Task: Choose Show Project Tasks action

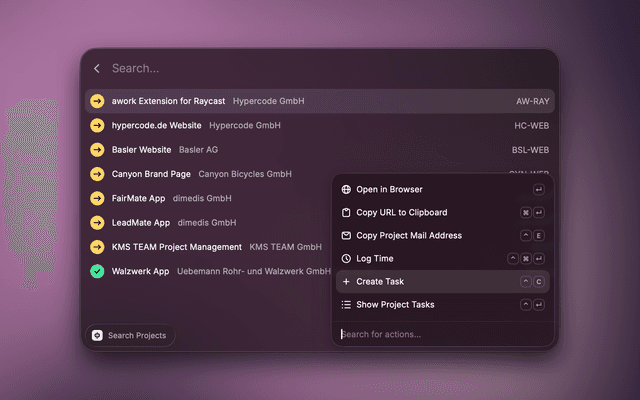Action: click(x=443, y=304)
